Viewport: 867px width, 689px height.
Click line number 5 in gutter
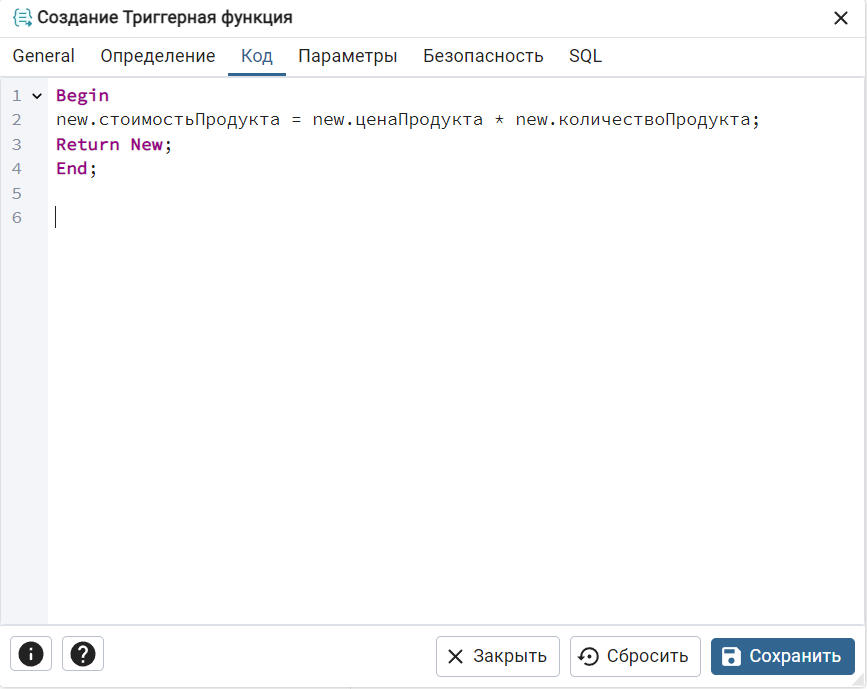tap(17, 194)
